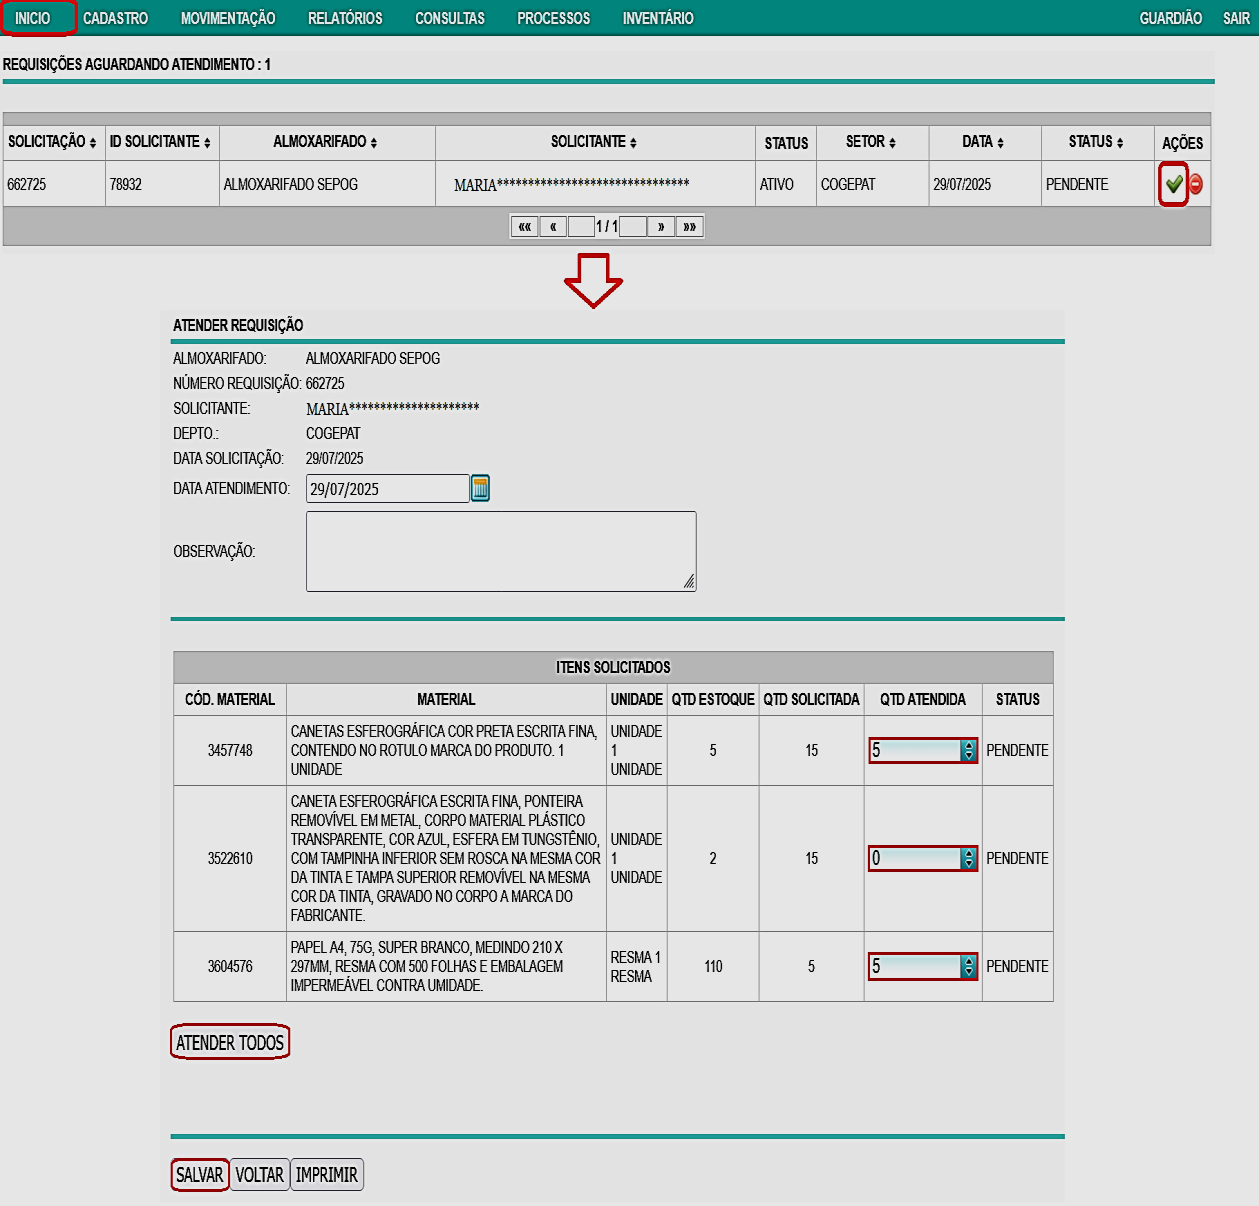This screenshot has width=1259, height=1206.
Task: Select ID Solicitante 78932 cell
Action: pyautogui.click(x=162, y=184)
